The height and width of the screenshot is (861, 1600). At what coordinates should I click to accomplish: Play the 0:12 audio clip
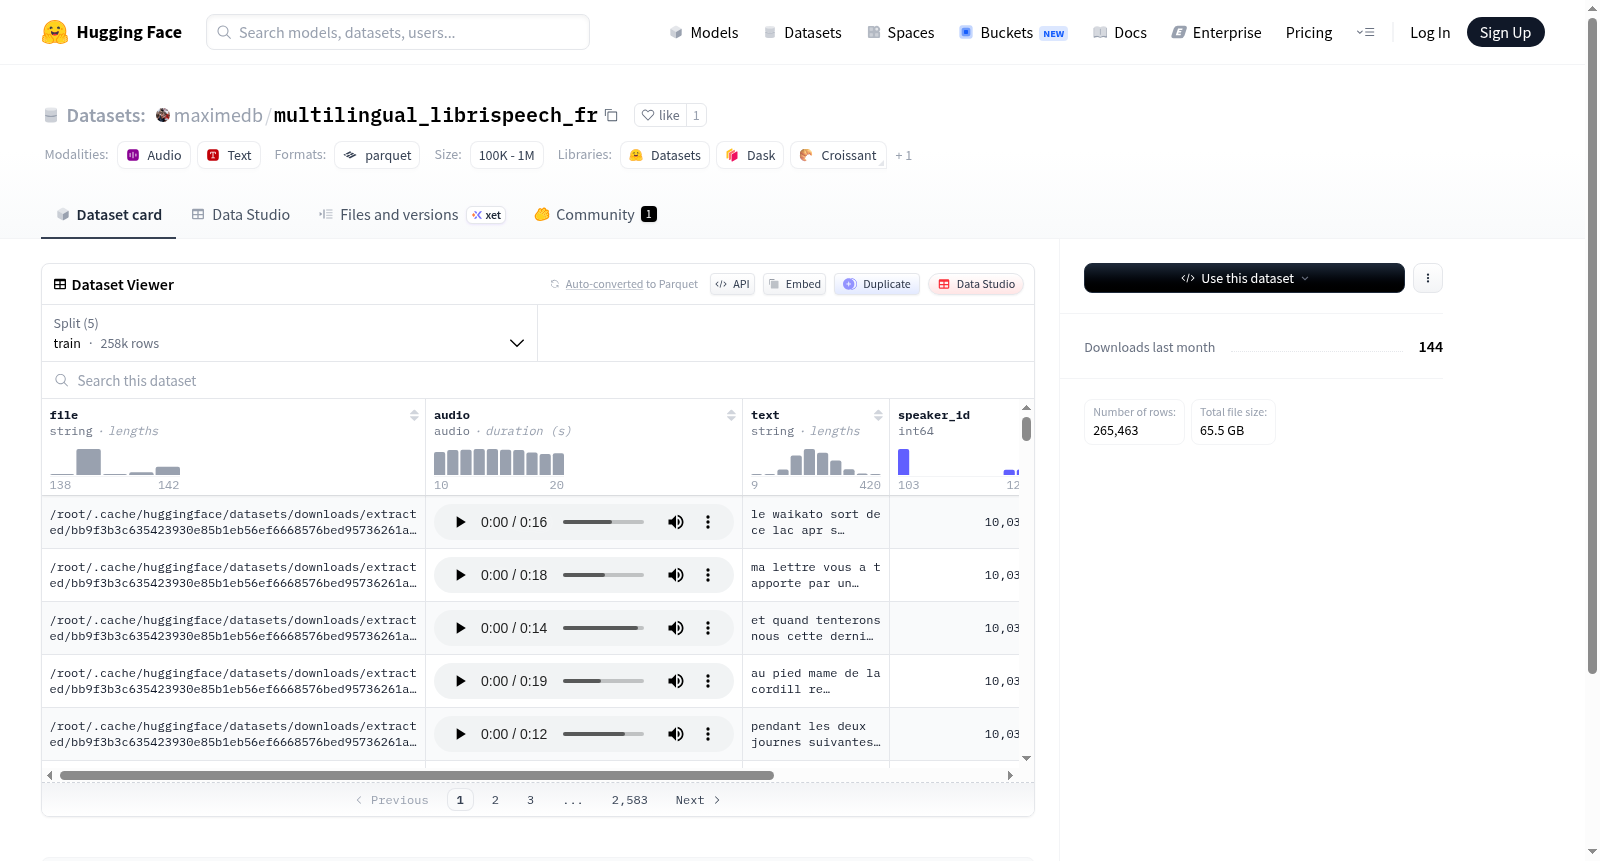point(460,734)
